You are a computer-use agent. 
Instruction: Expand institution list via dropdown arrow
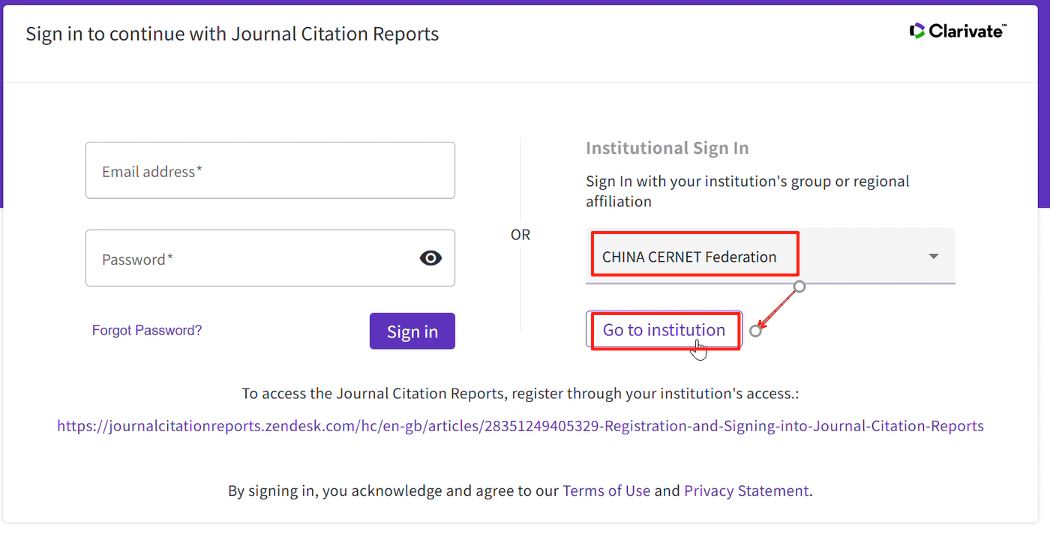pos(933,256)
